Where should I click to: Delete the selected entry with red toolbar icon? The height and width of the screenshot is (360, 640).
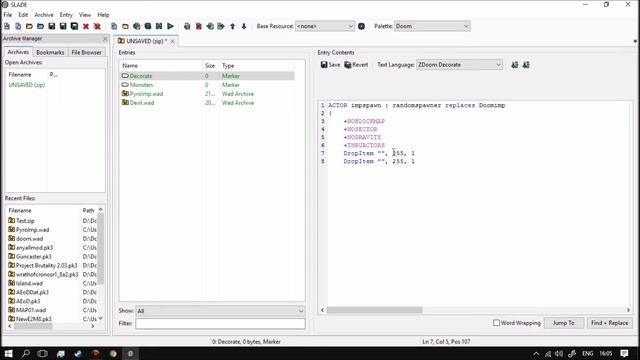click(x=198, y=26)
